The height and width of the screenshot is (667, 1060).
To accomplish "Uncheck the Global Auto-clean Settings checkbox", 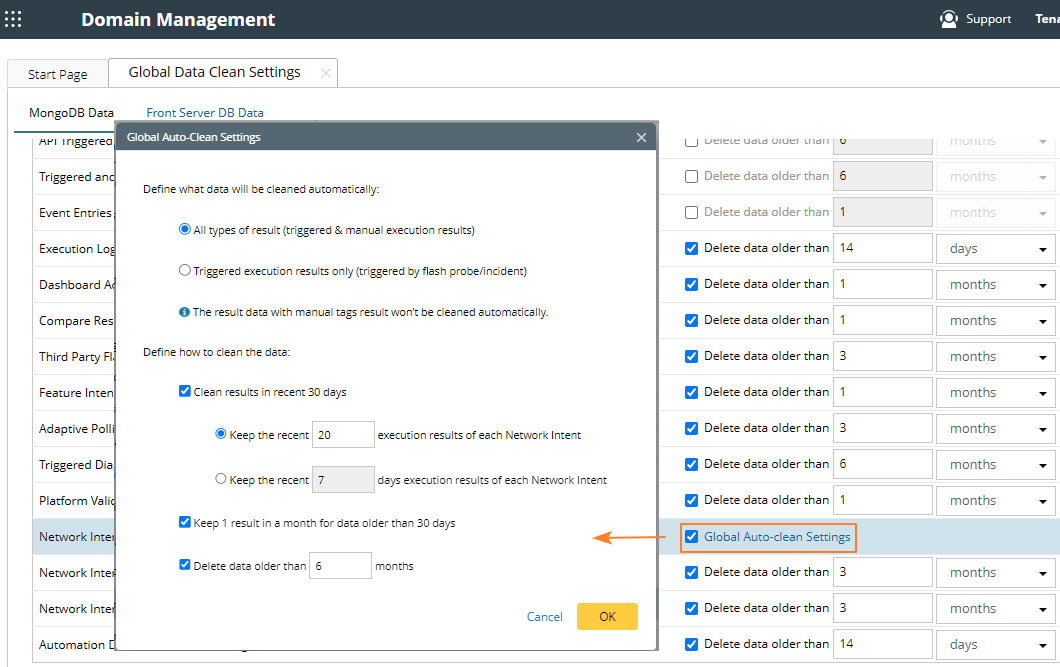I will click(691, 537).
